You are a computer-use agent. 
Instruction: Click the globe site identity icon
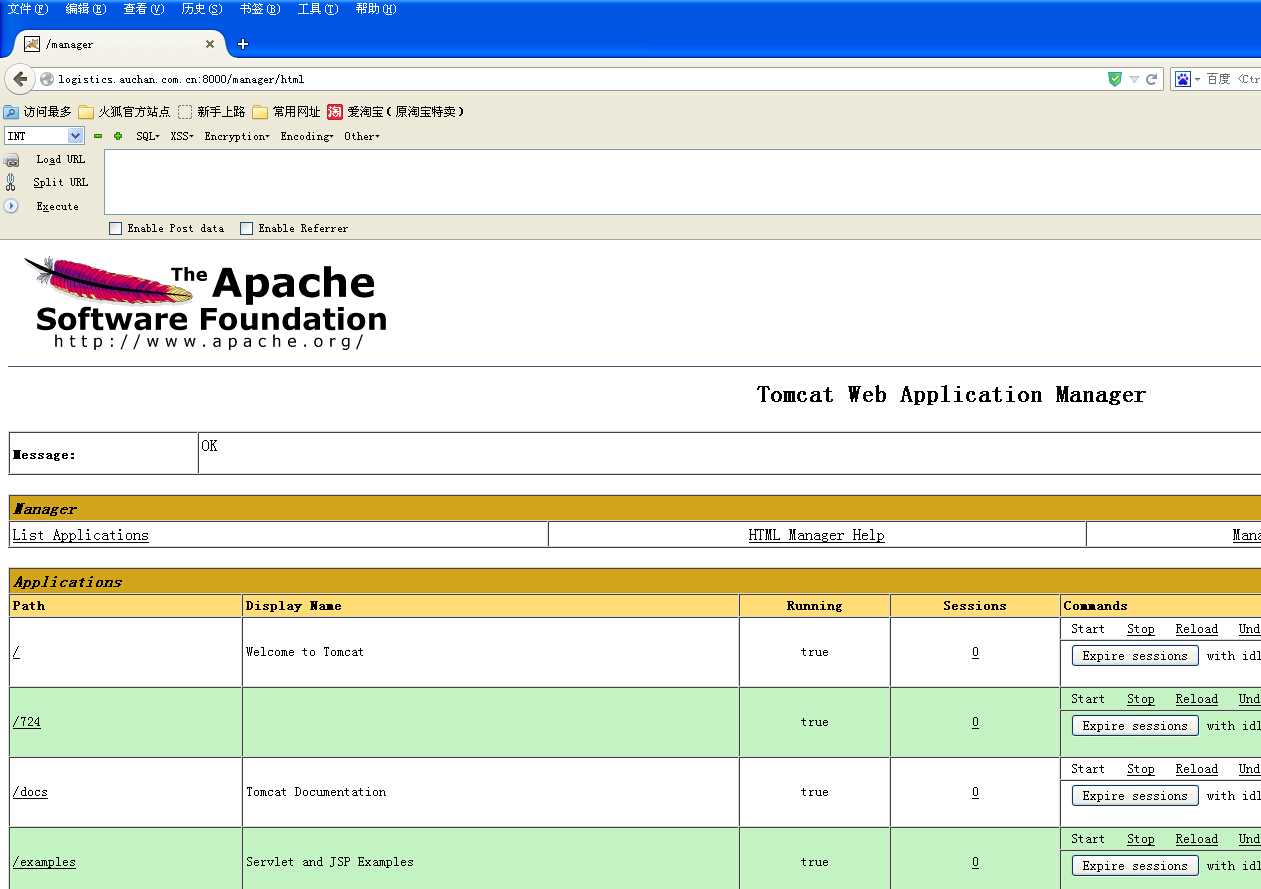pos(47,79)
